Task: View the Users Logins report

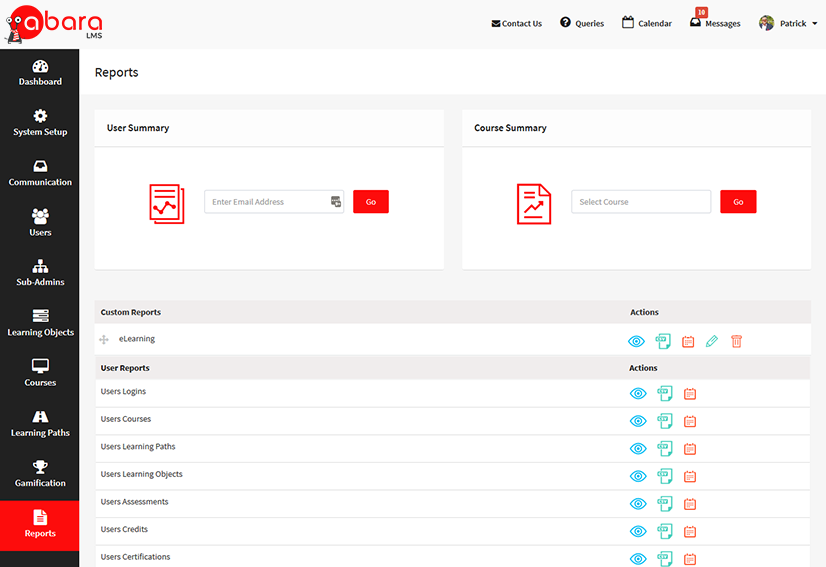Action: pyautogui.click(x=638, y=394)
